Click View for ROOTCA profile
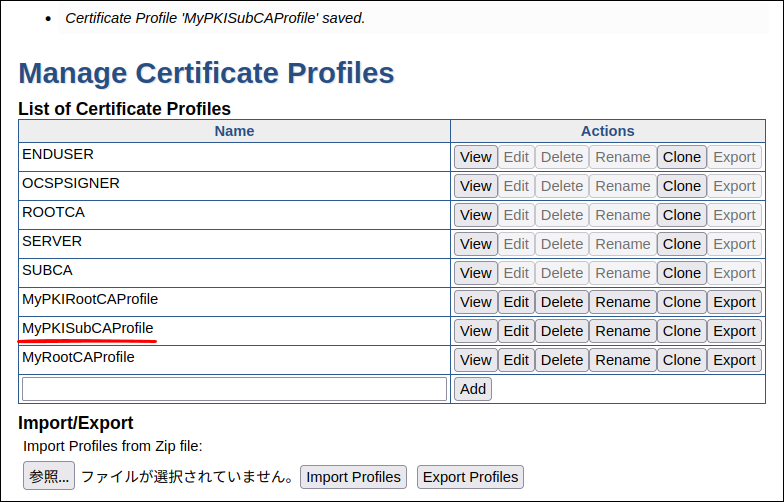Screen dimensions: 784x502 point(475,215)
